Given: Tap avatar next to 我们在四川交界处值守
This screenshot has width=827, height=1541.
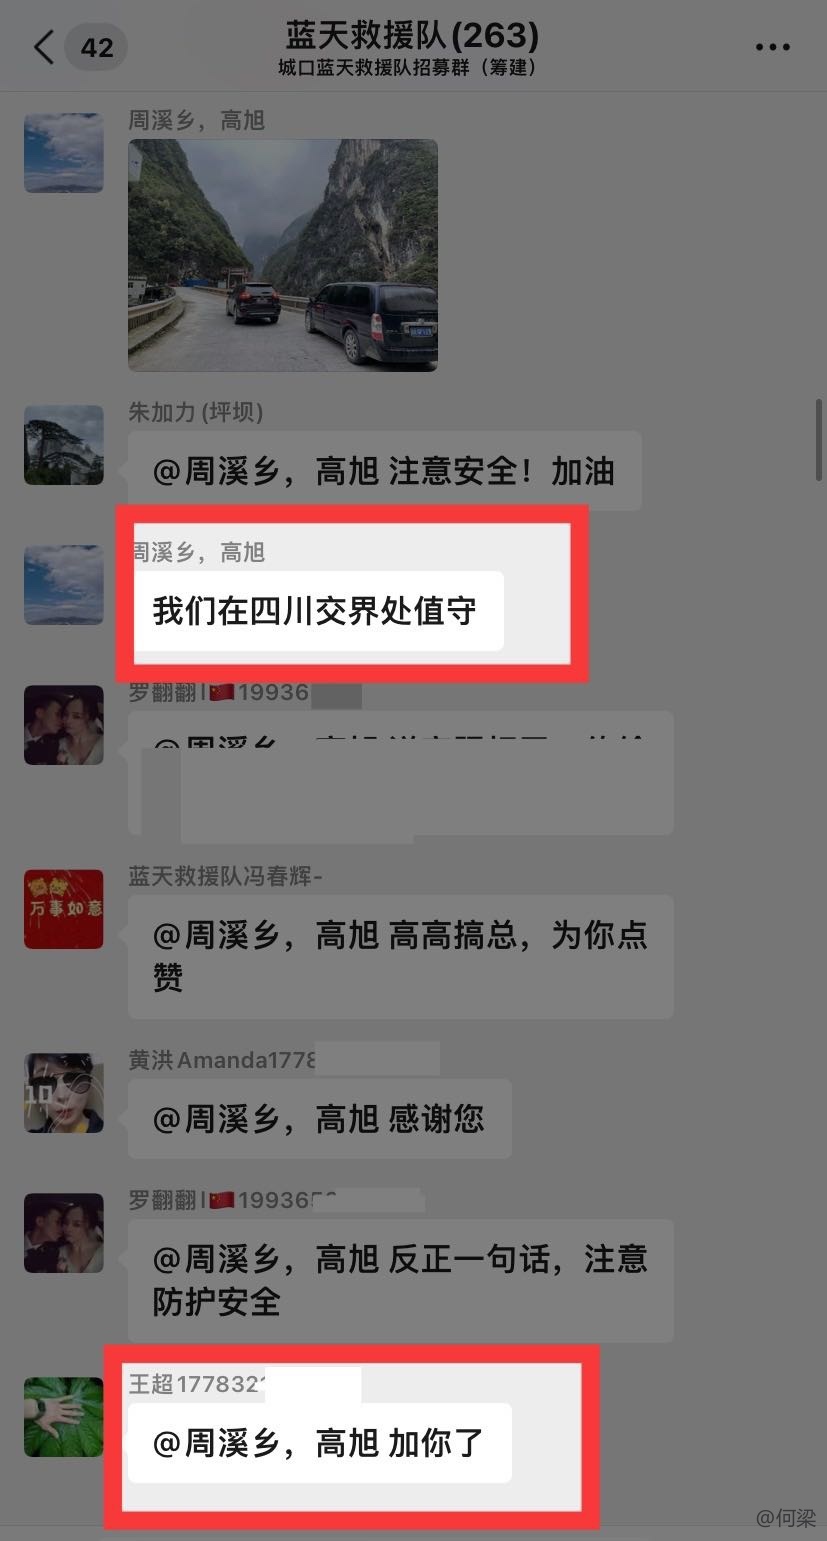Looking at the screenshot, I should pyautogui.click(x=64, y=585).
